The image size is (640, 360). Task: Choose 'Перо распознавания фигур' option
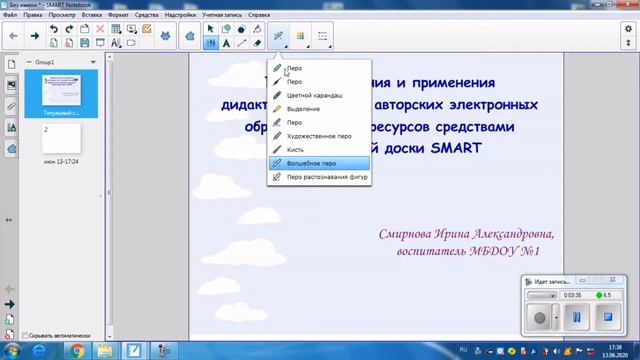pyautogui.click(x=319, y=177)
